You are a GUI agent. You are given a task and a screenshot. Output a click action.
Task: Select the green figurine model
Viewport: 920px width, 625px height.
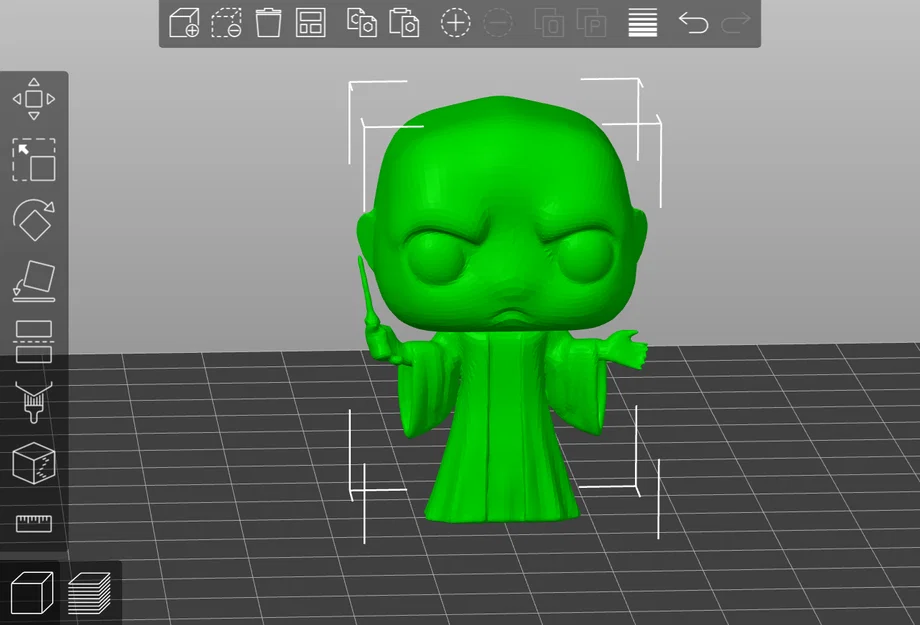pyautogui.click(x=500, y=300)
